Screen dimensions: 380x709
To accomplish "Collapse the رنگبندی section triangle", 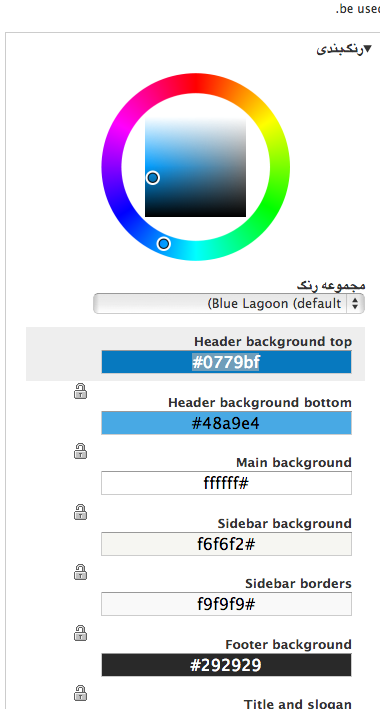I will [x=367, y=48].
